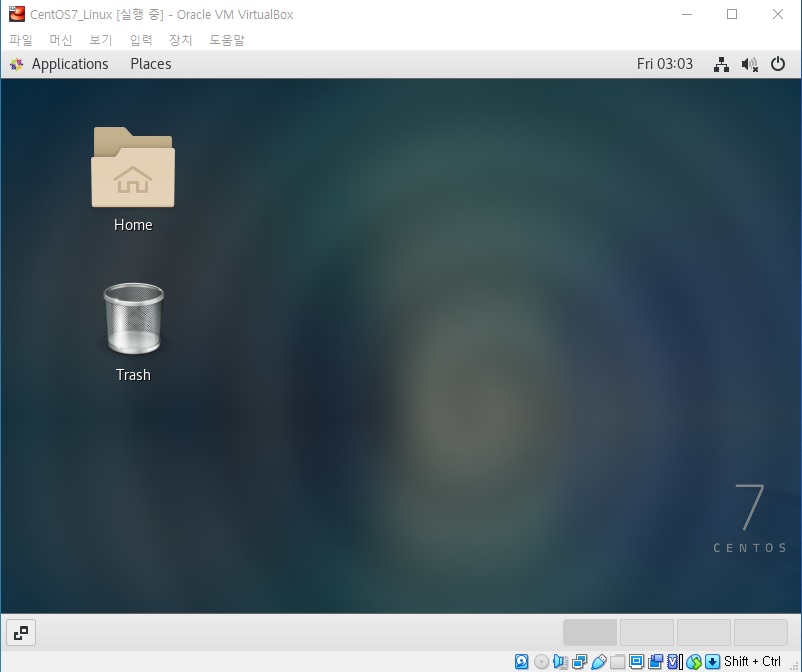Click the power icon in top panel
Screen dimensions: 802x672
pyautogui.click(x=778, y=64)
